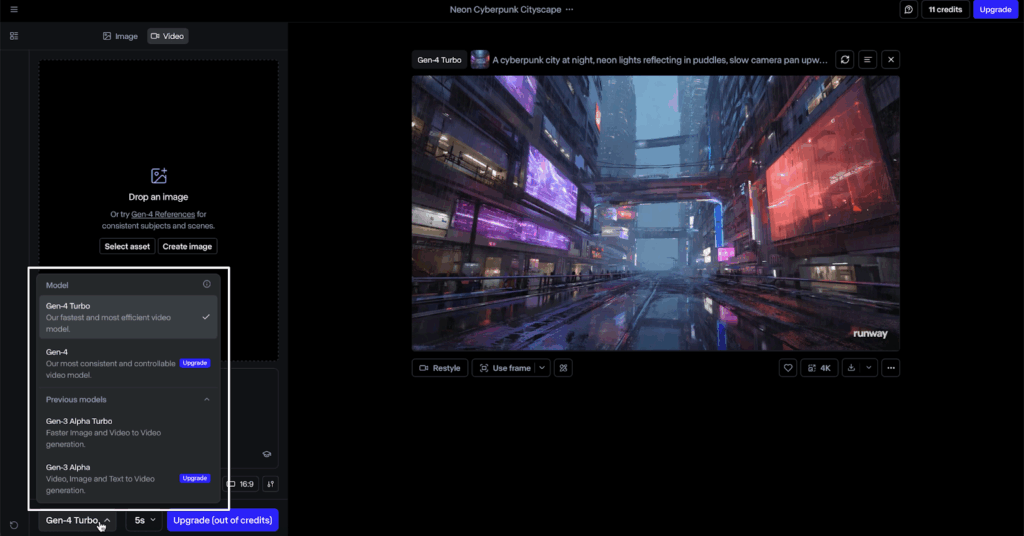Switch to the Image tab

120,36
